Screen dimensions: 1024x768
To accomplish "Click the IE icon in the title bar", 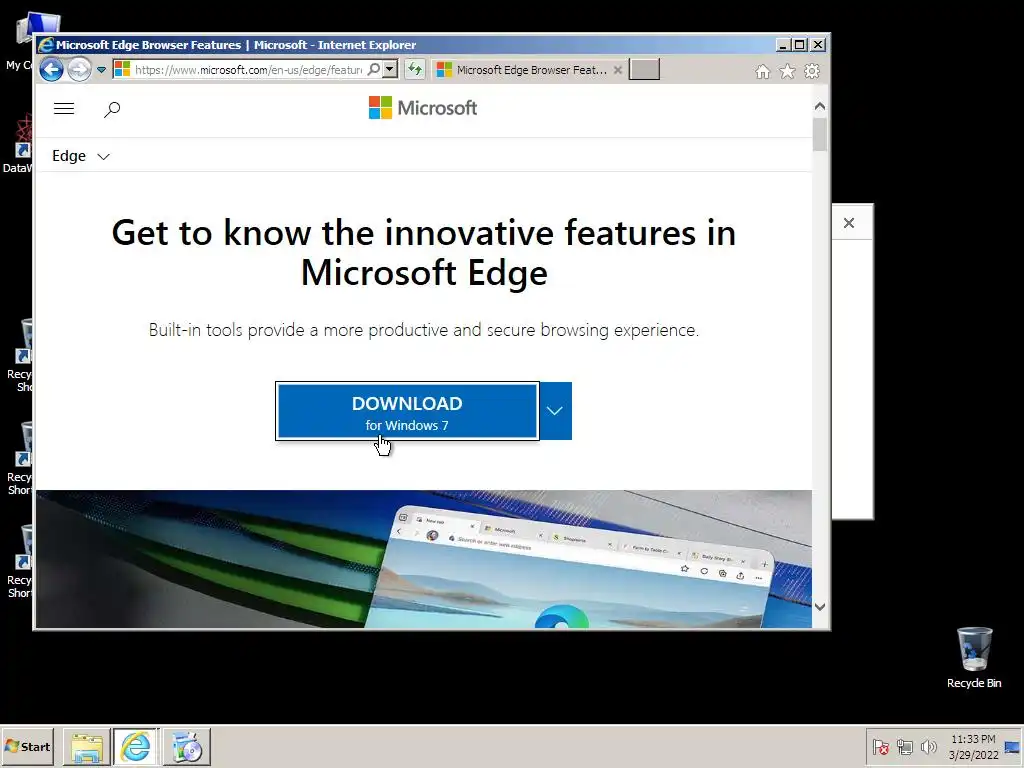I will 46,45.
